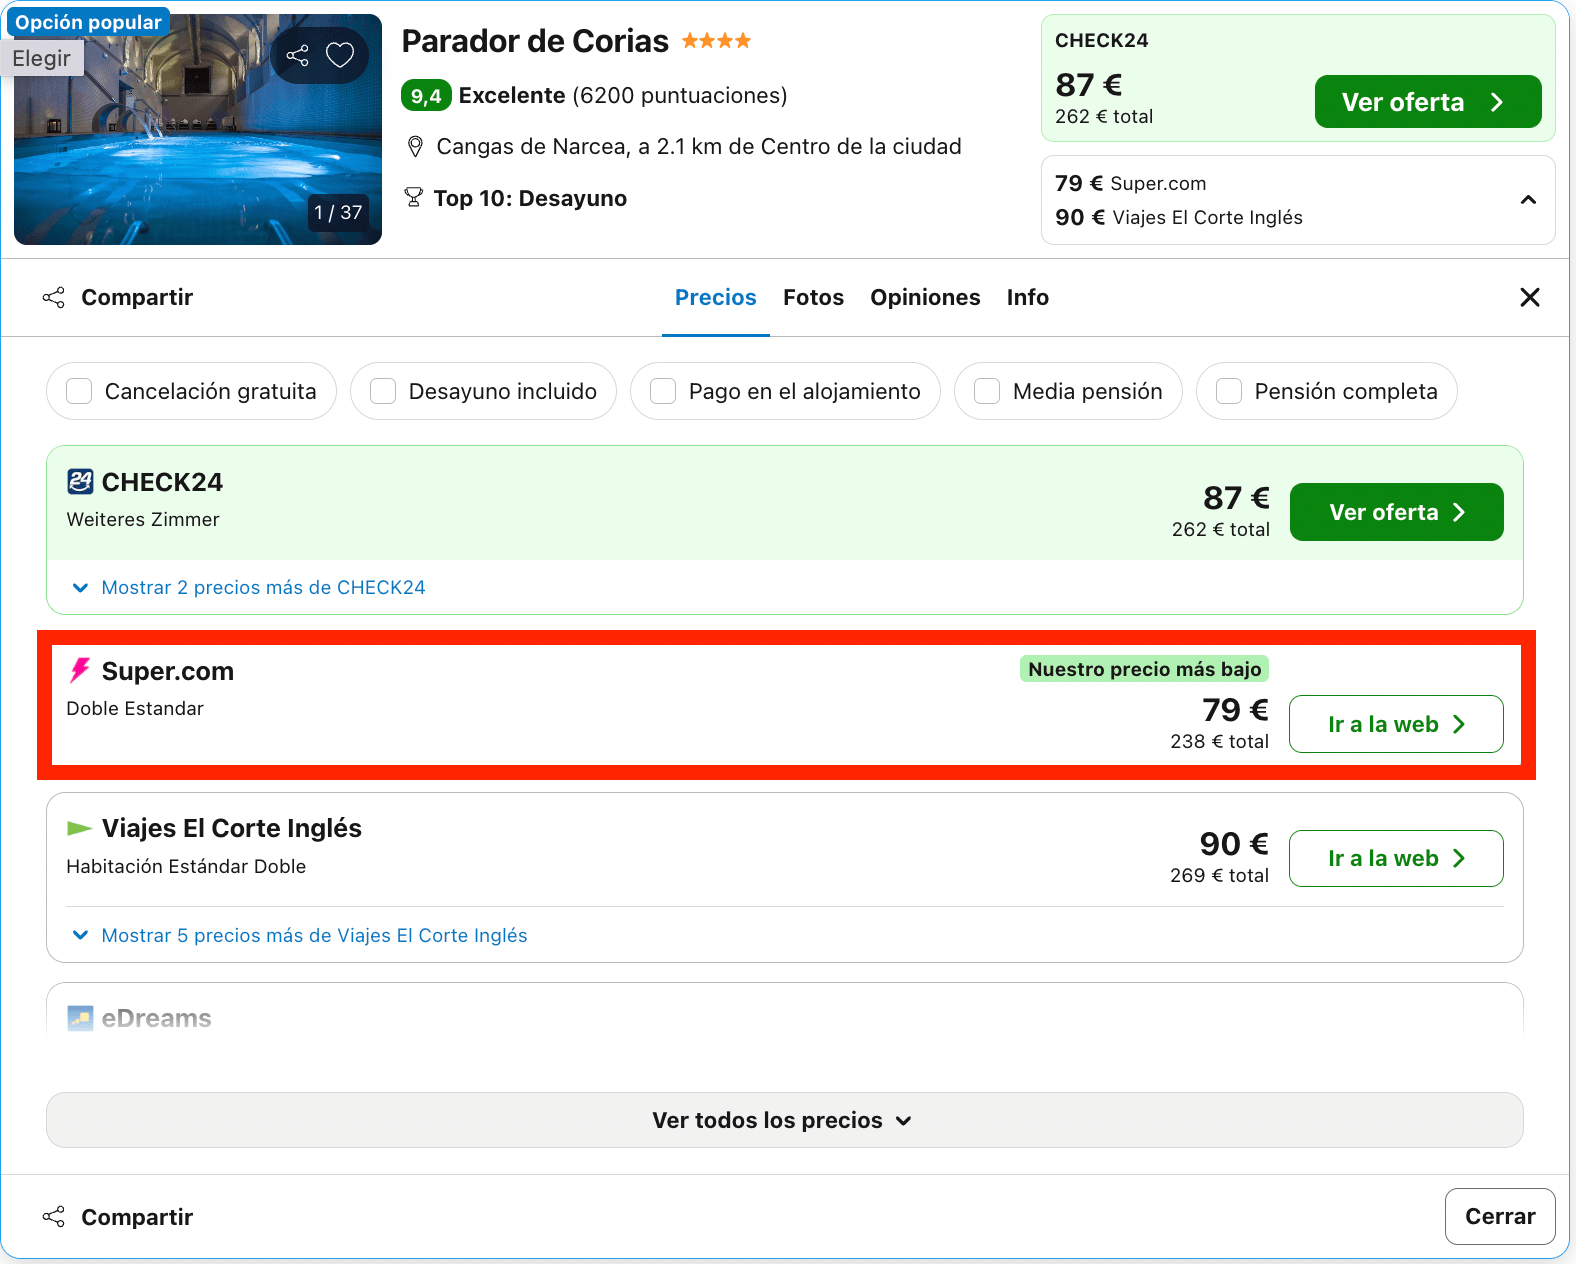Select the Pensión completa checkbox

[1229, 391]
